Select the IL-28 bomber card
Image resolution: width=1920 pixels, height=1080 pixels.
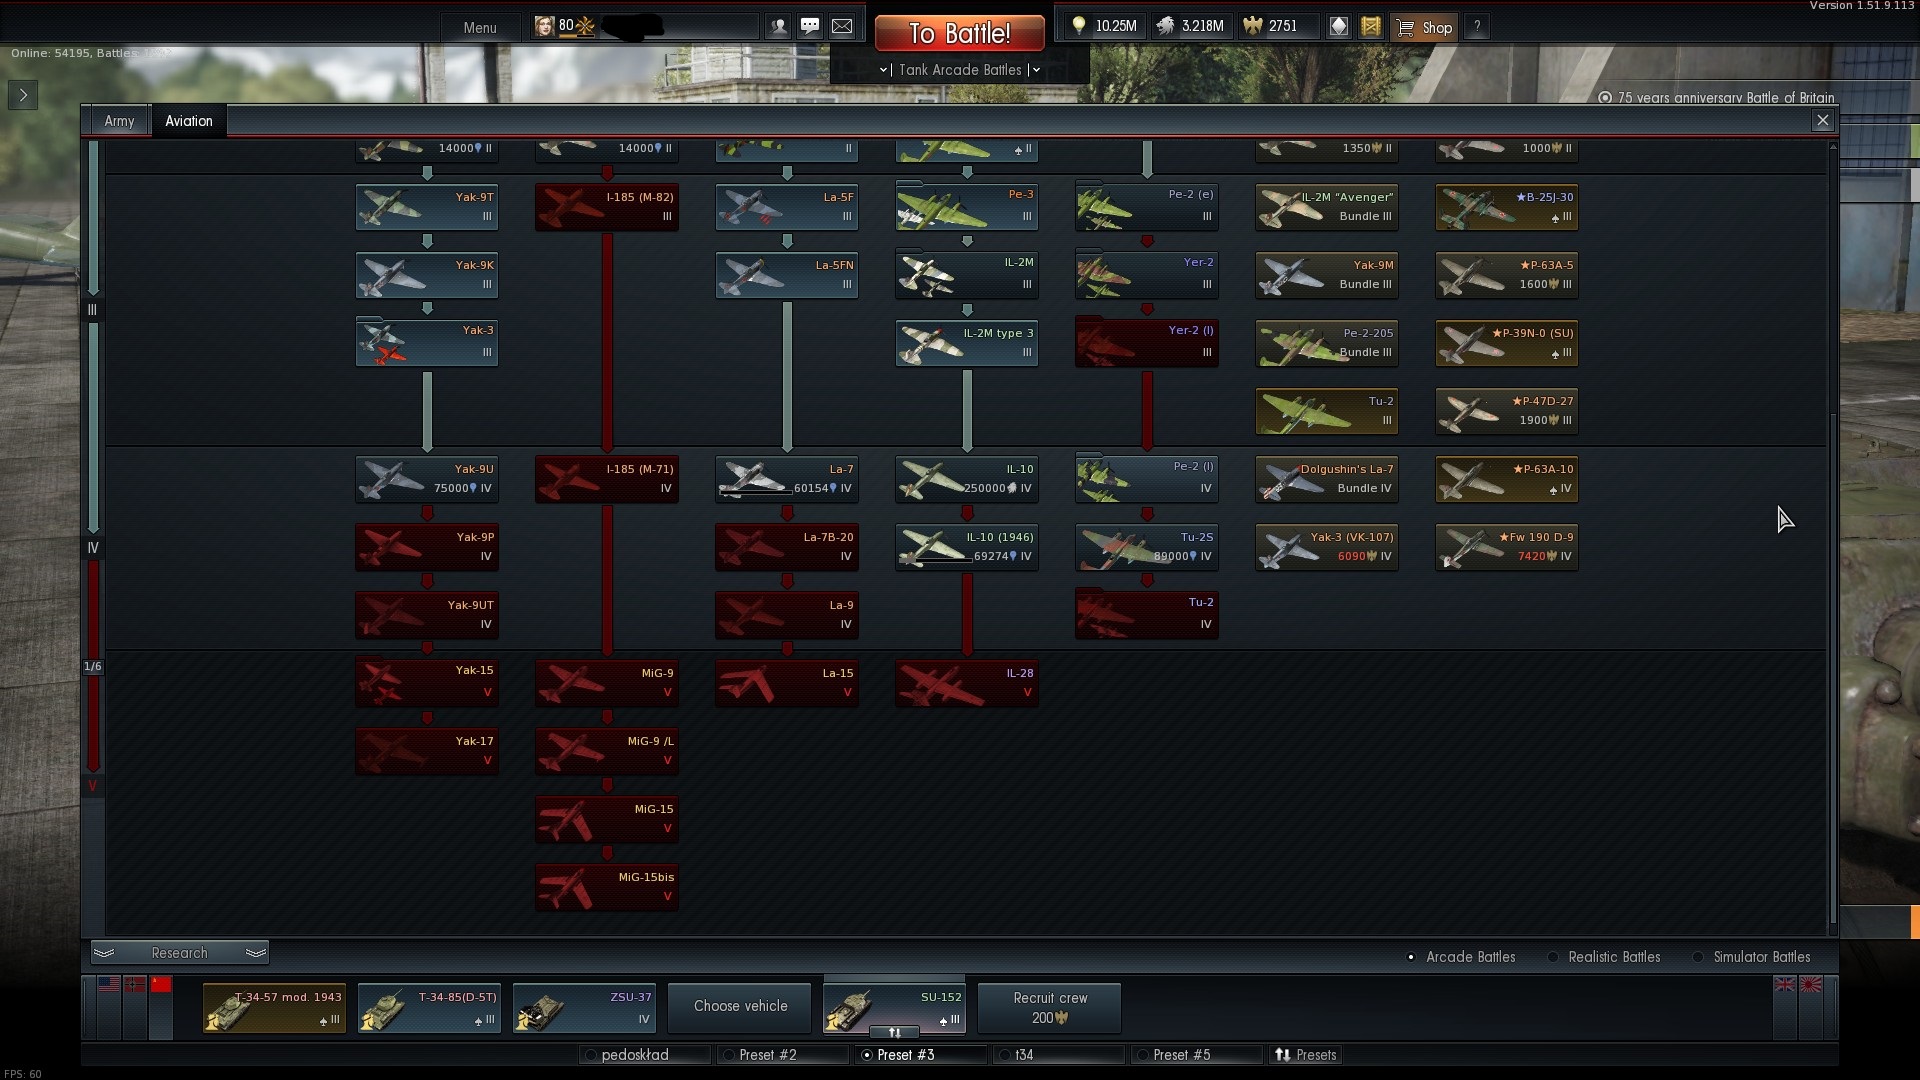tap(967, 683)
